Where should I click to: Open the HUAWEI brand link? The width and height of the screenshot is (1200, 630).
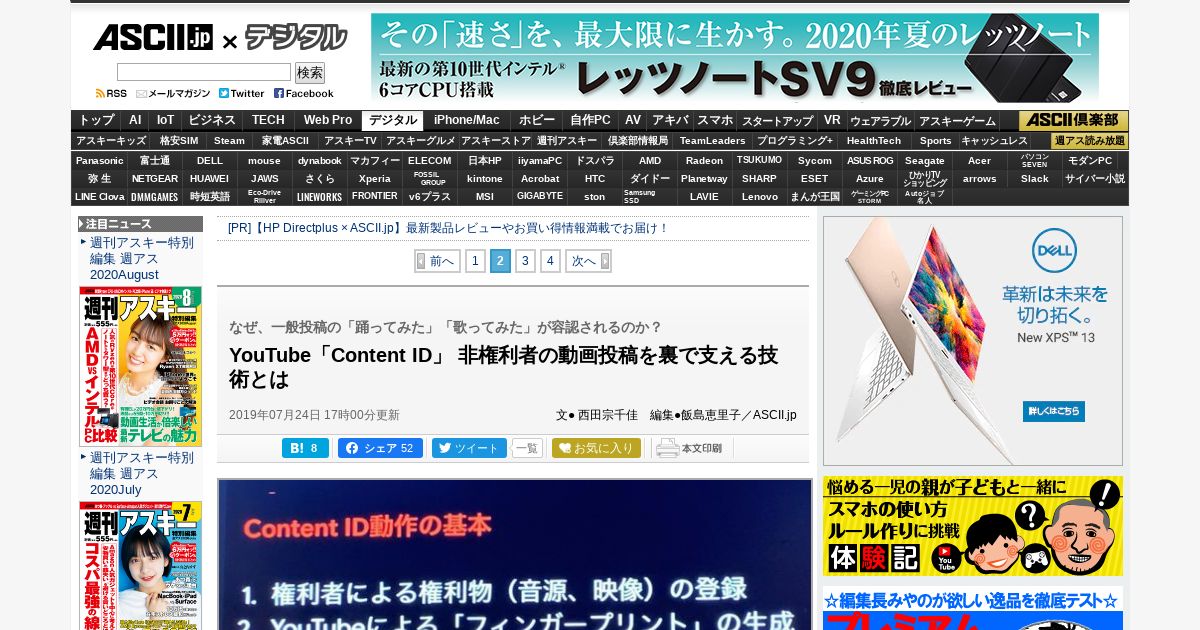[x=210, y=178]
